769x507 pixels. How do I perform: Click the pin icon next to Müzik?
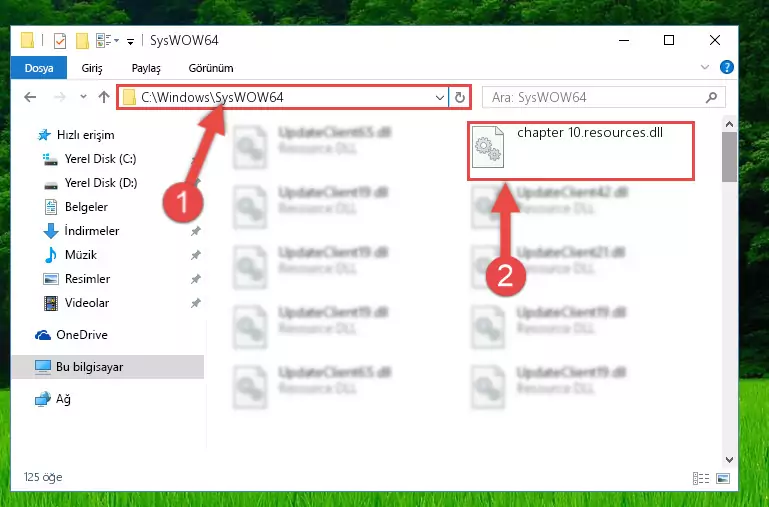(196, 255)
